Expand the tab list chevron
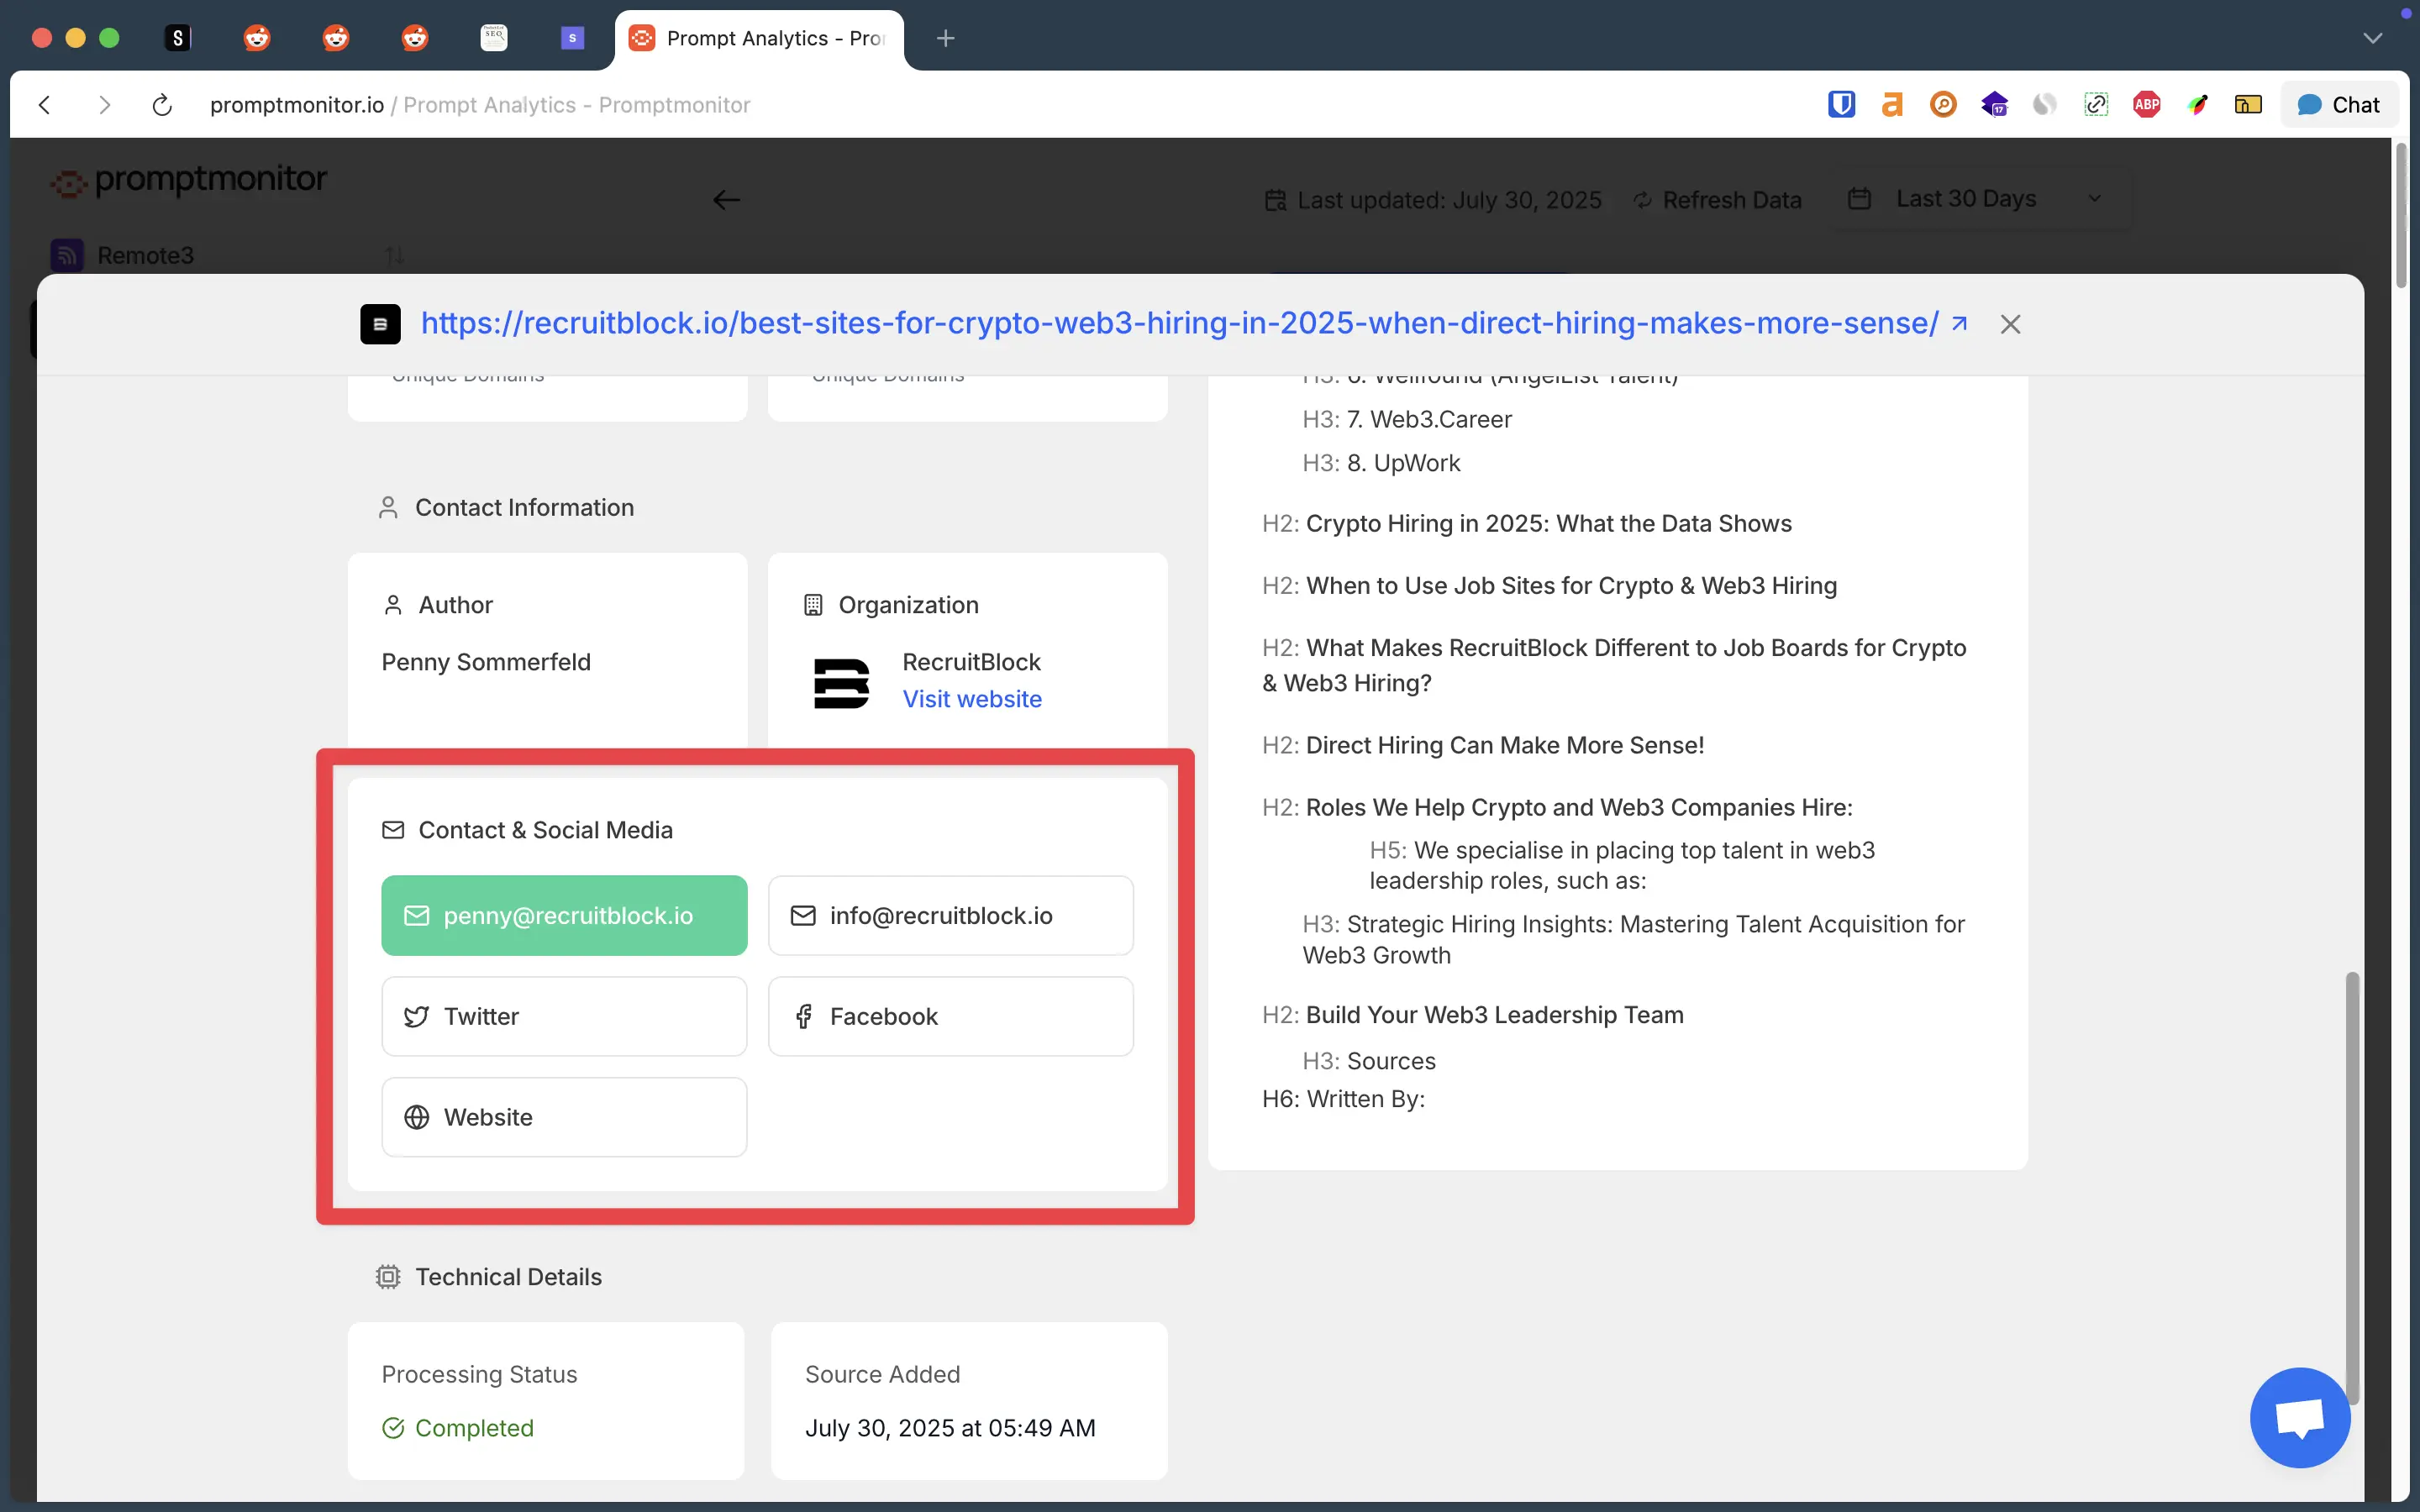The height and width of the screenshot is (1512, 2420). [x=2373, y=38]
